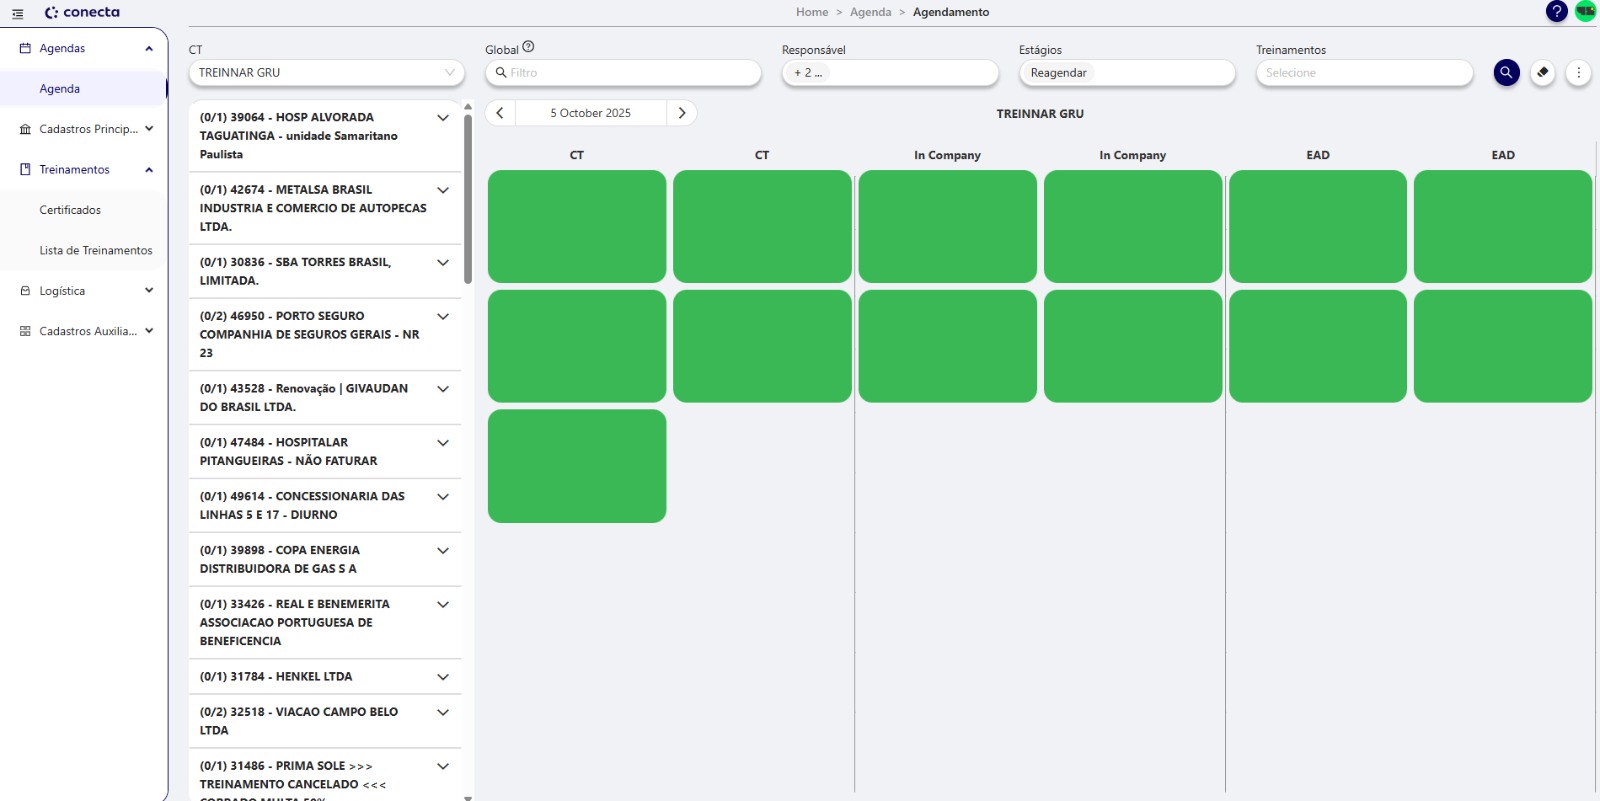Go to previous date with left arrow
Screen dimensions: 1600x801
tap(500, 113)
